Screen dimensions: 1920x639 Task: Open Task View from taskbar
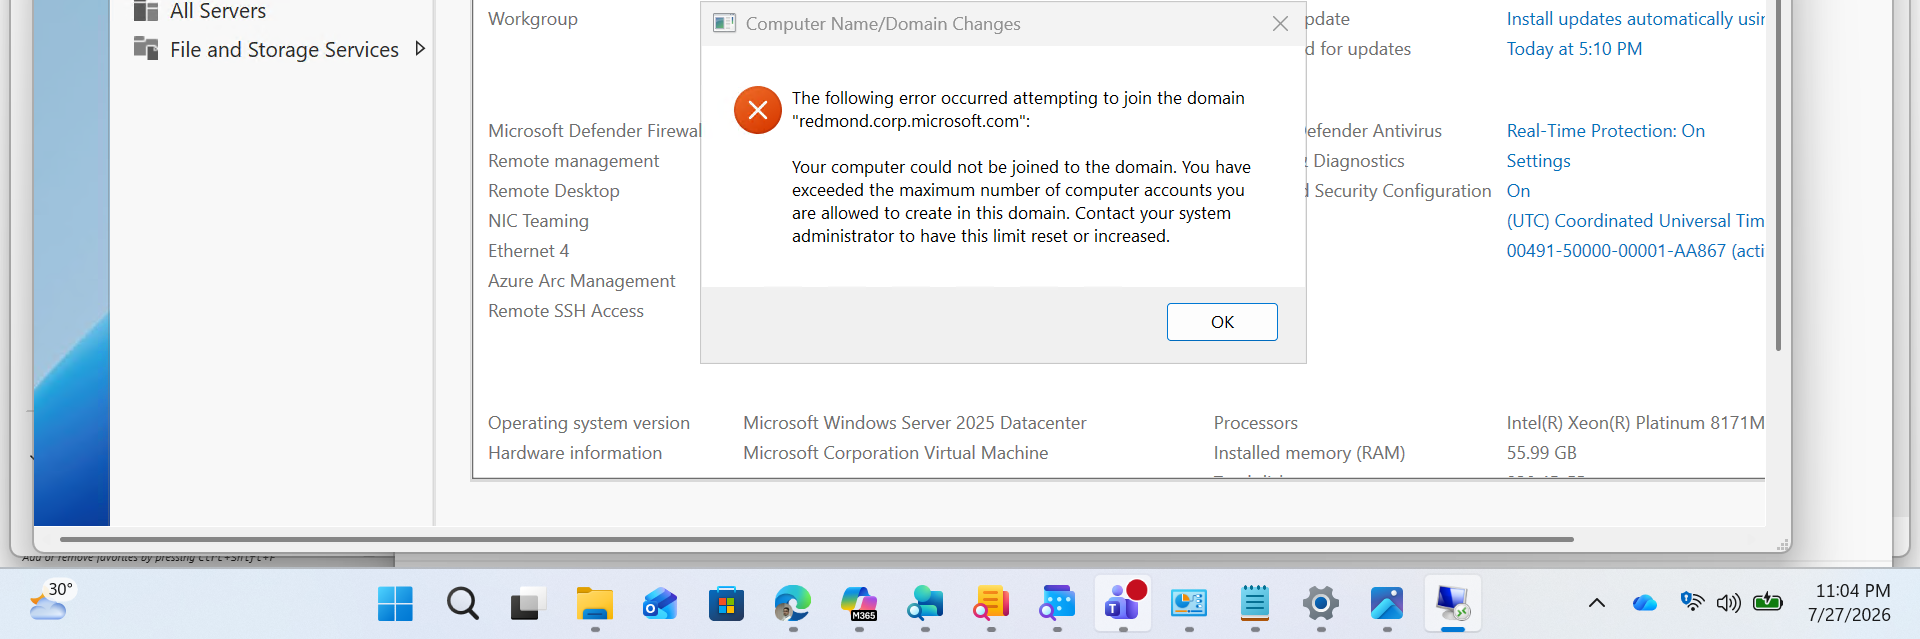pyautogui.click(x=528, y=604)
